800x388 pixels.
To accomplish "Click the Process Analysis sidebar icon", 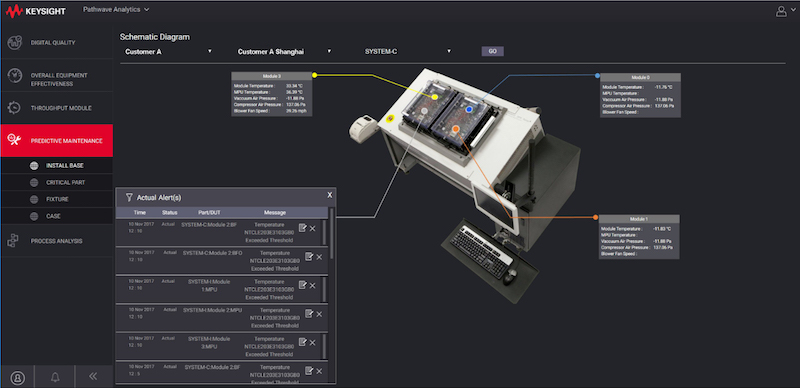I will [x=13, y=241].
